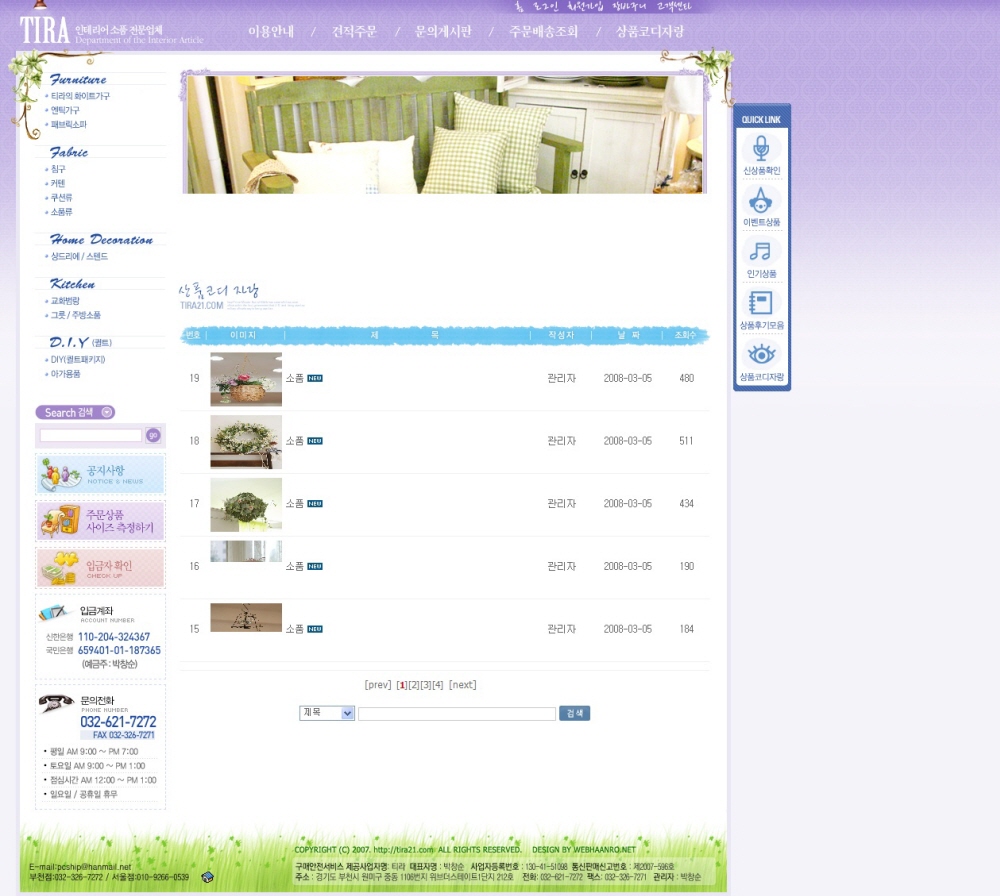Screen dimensions: 1000x896
Task: Click the 검색 button below the list
Action: (x=574, y=713)
